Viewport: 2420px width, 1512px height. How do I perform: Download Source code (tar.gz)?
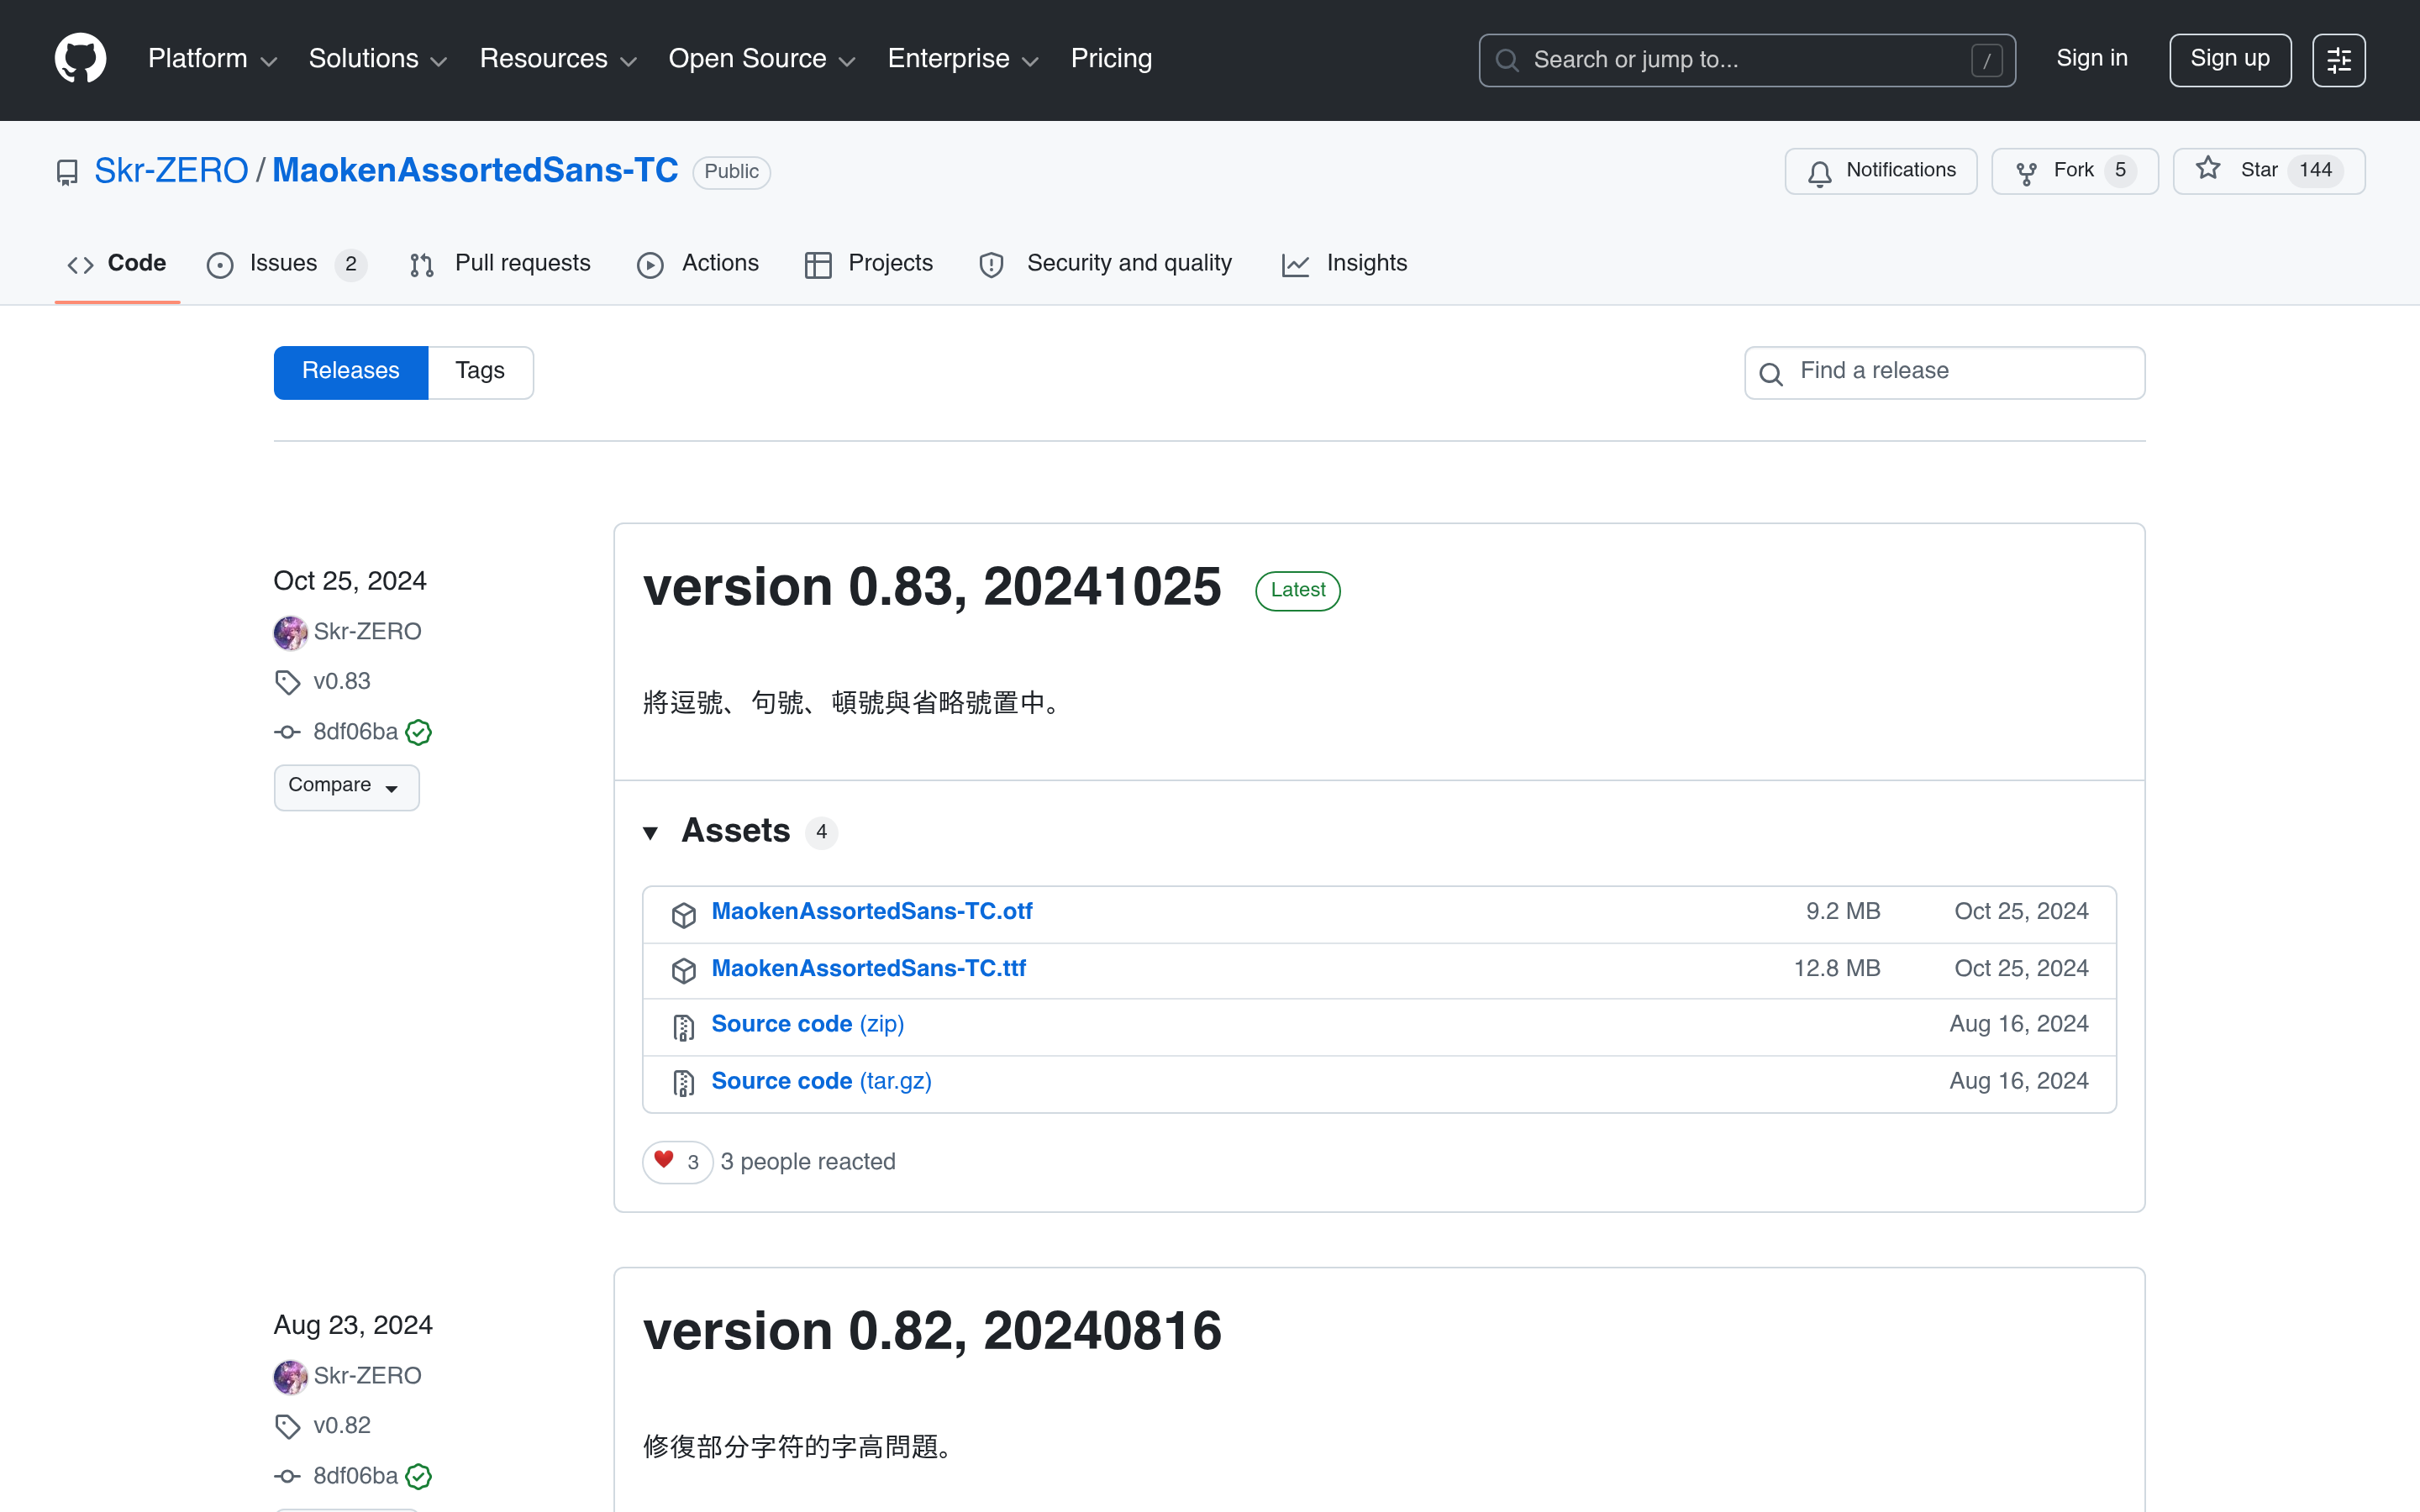(x=821, y=1082)
